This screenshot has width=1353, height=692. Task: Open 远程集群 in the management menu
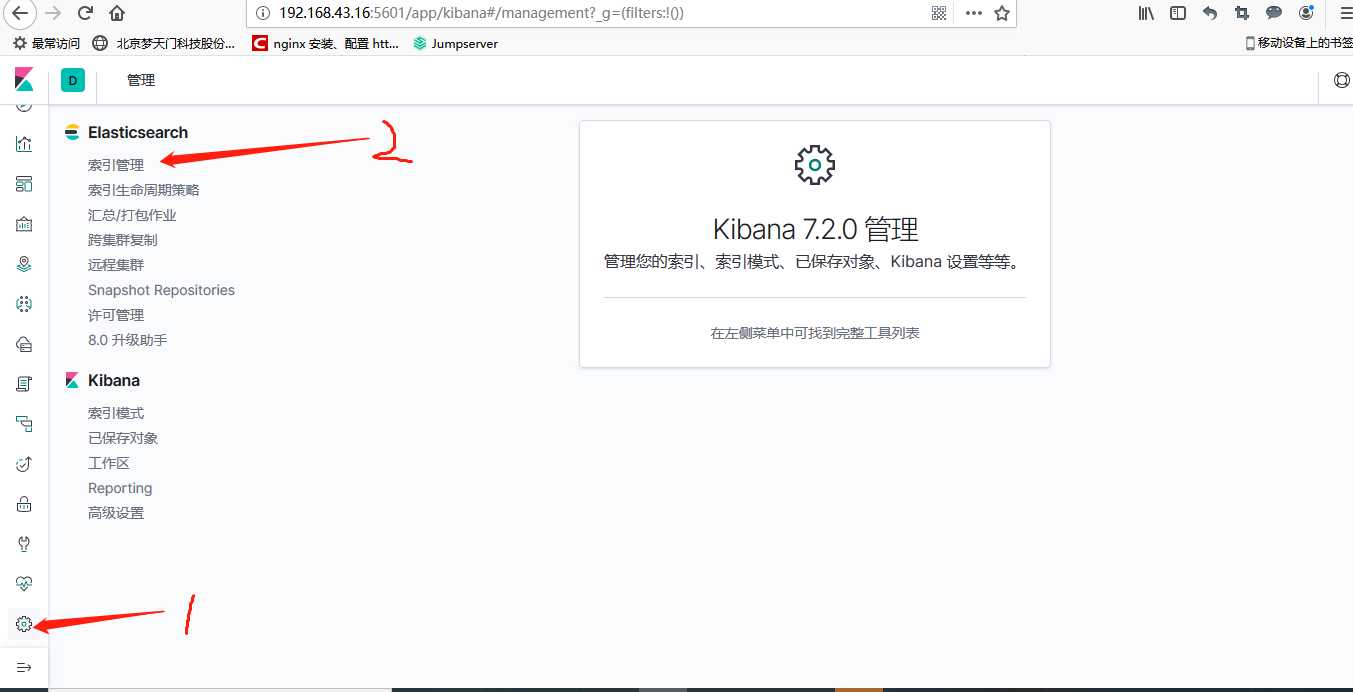tap(116, 265)
